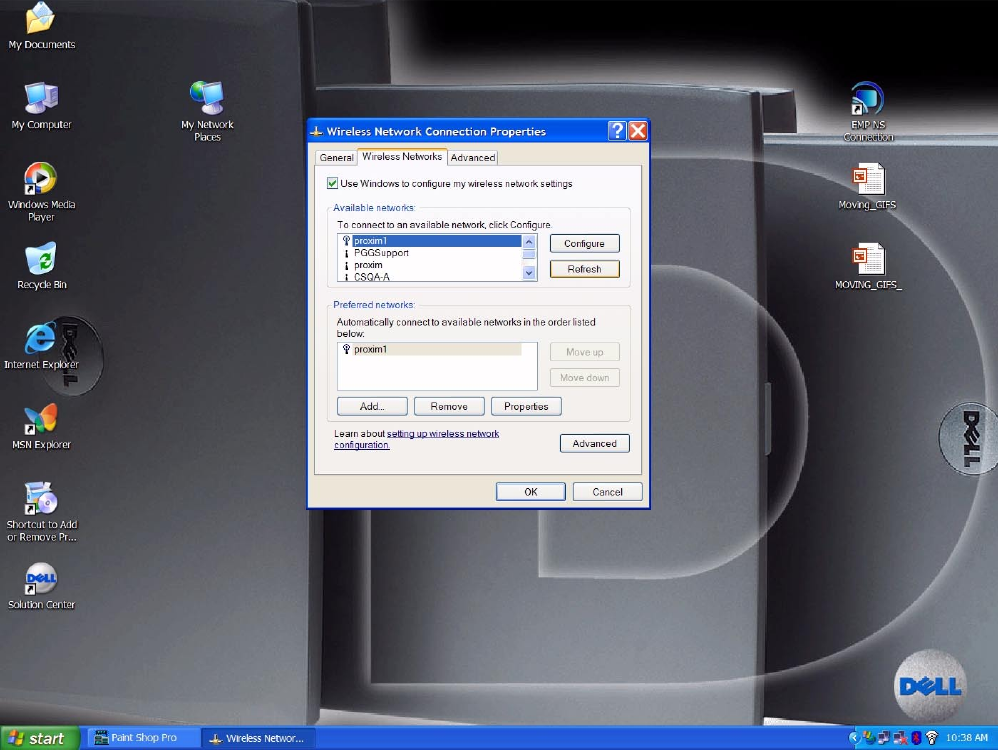The height and width of the screenshot is (750, 998).
Task: Select the My Computer desktop icon
Action: click(x=41, y=106)
